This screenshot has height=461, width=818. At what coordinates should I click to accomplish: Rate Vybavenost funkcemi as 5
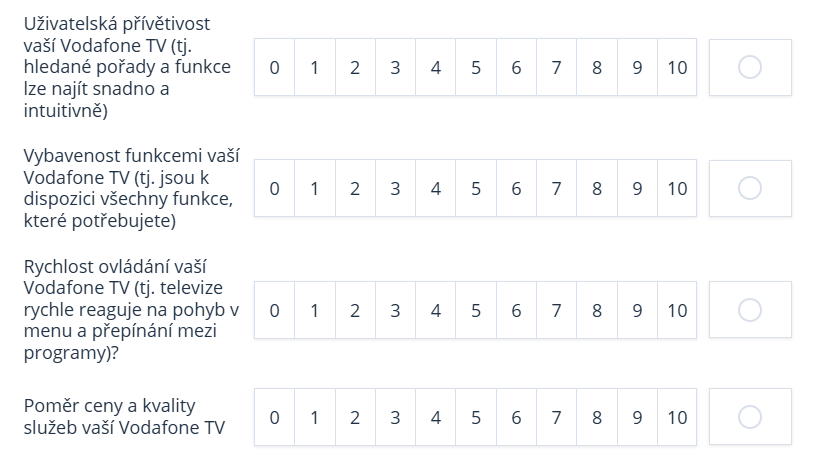coord(476,188)
